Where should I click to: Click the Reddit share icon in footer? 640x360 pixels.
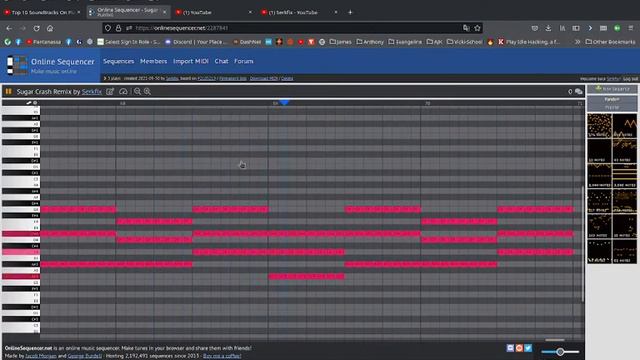coord(519,348)
